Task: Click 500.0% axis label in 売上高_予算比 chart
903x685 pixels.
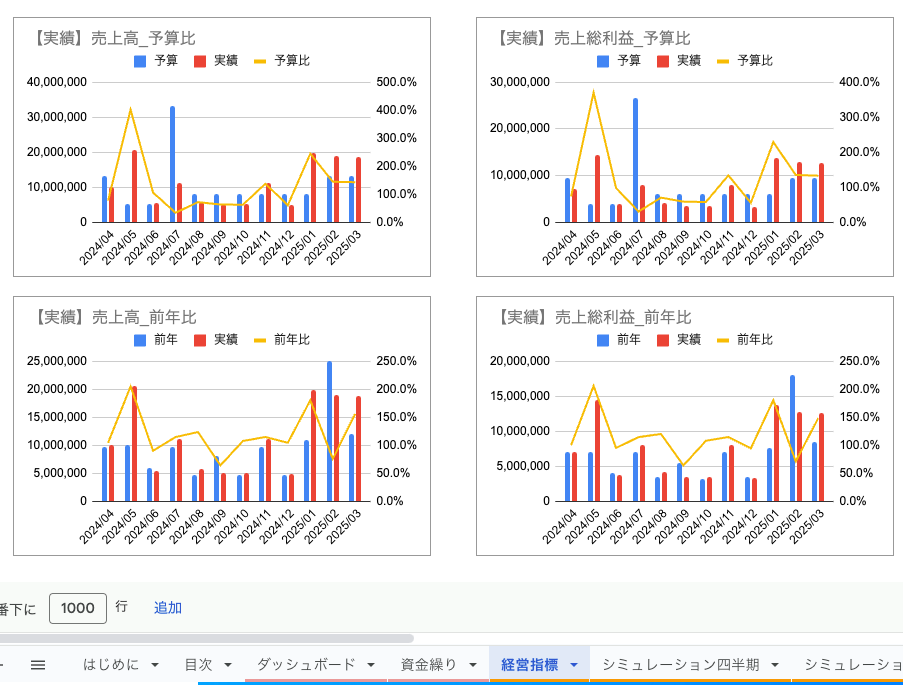Action: tap(396, 82)
